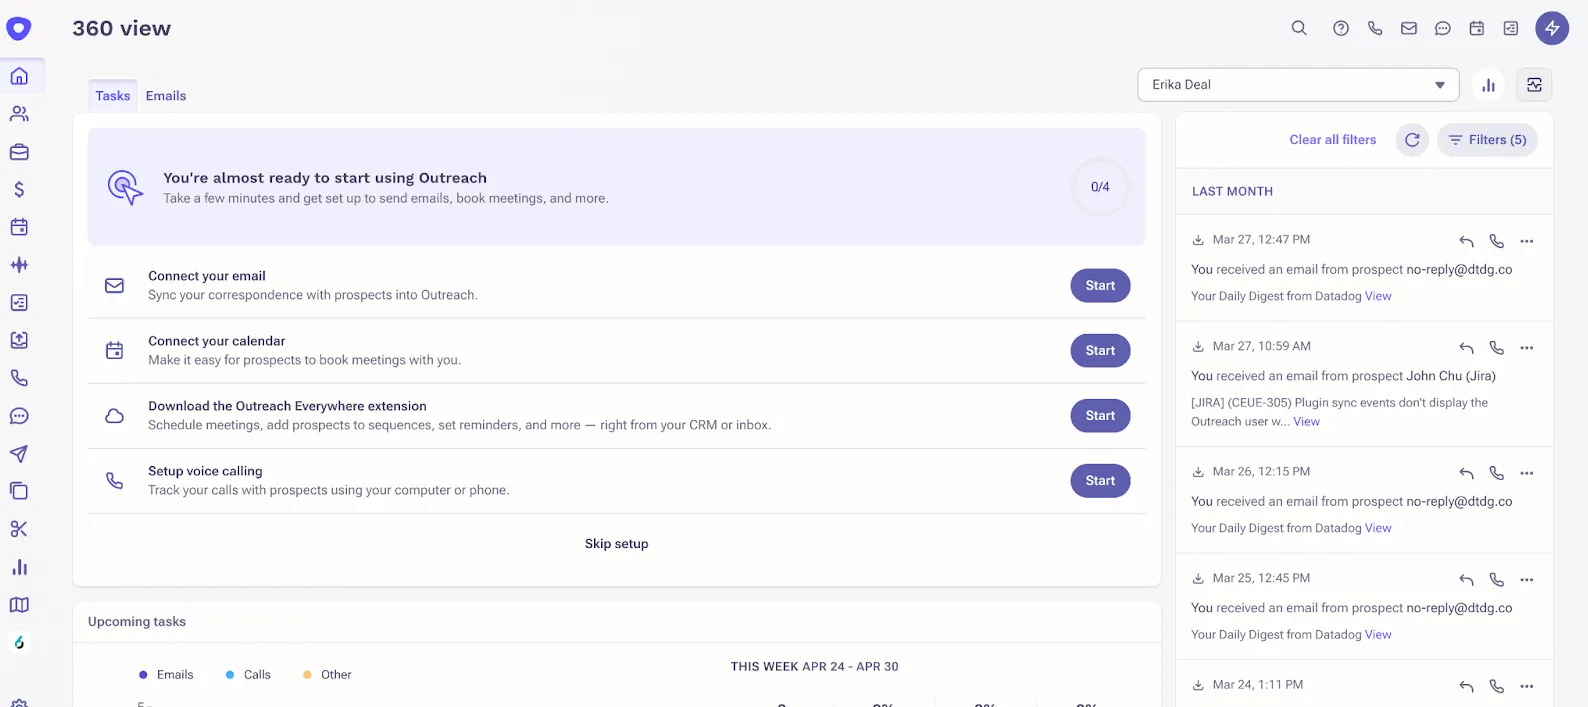This screenshot has width=1588, height=707.
Task: Switch to the Emails tab
Action: [x=165, y=95]
